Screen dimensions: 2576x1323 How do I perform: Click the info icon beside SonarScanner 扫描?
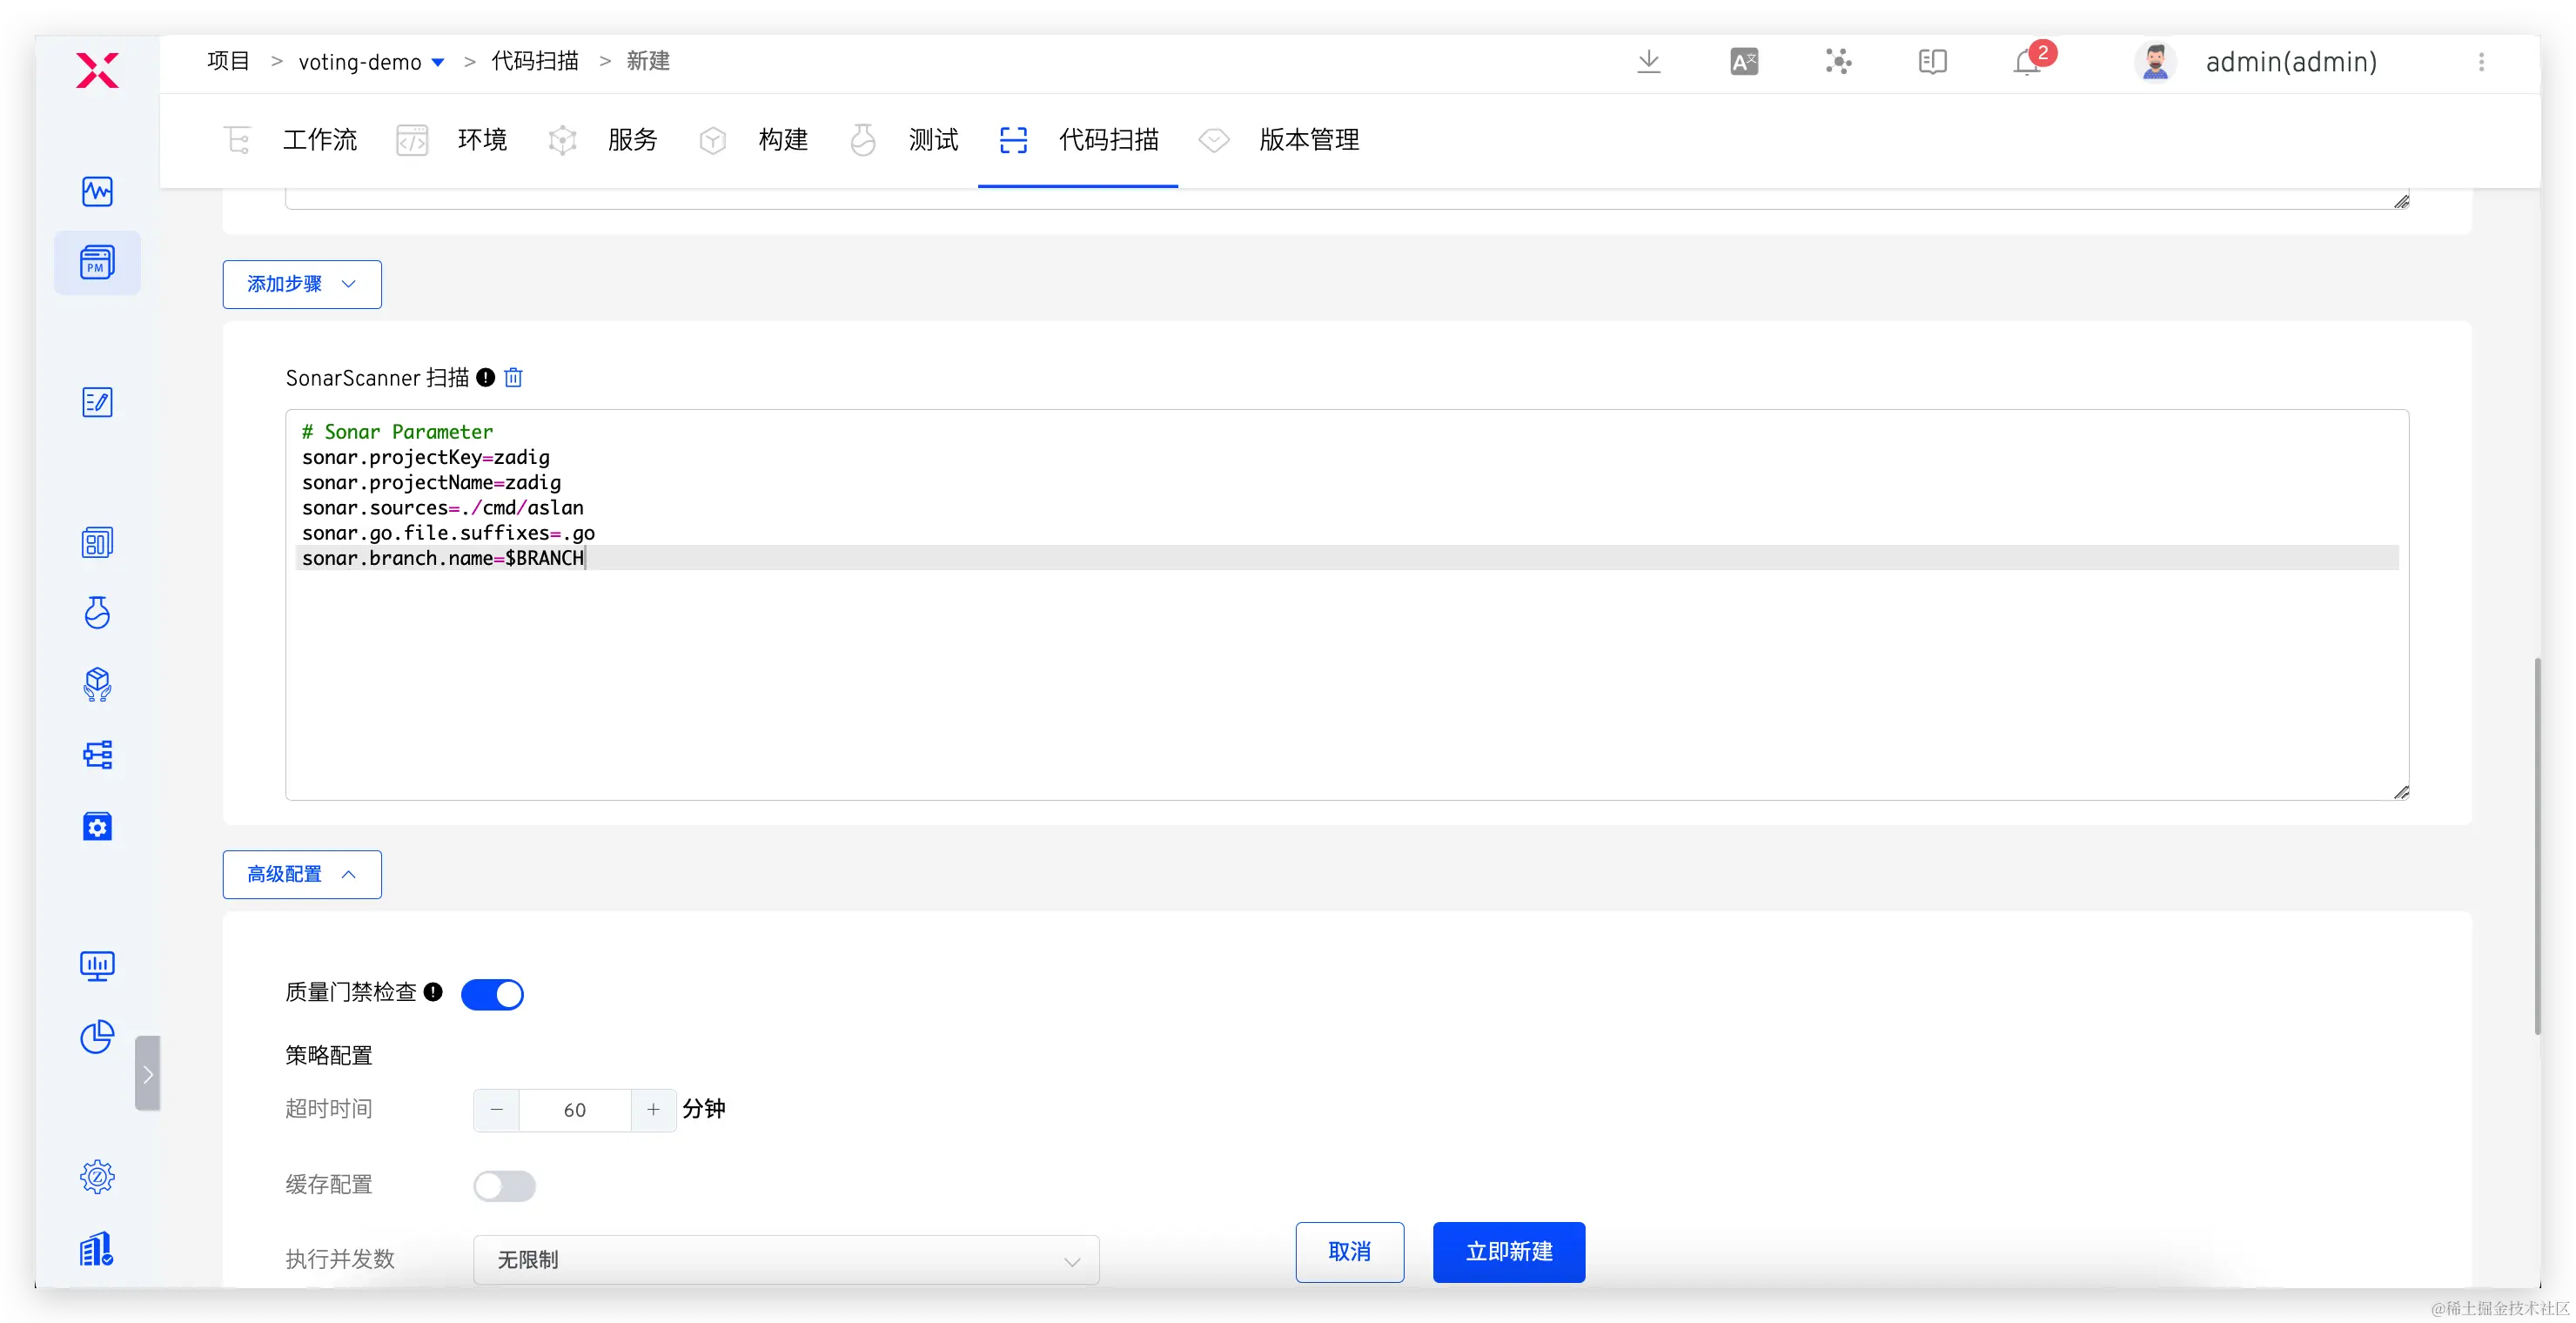[x=485, y=377]
